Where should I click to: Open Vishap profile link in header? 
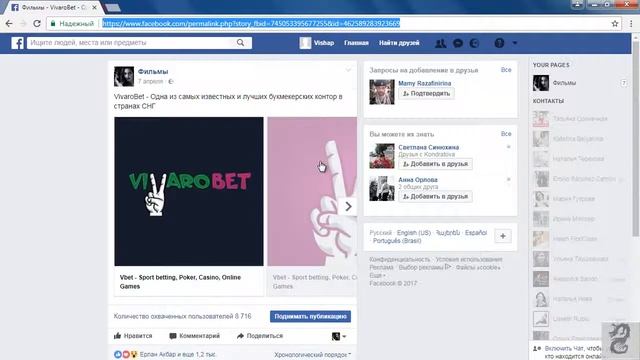click(x=317, y=43)
